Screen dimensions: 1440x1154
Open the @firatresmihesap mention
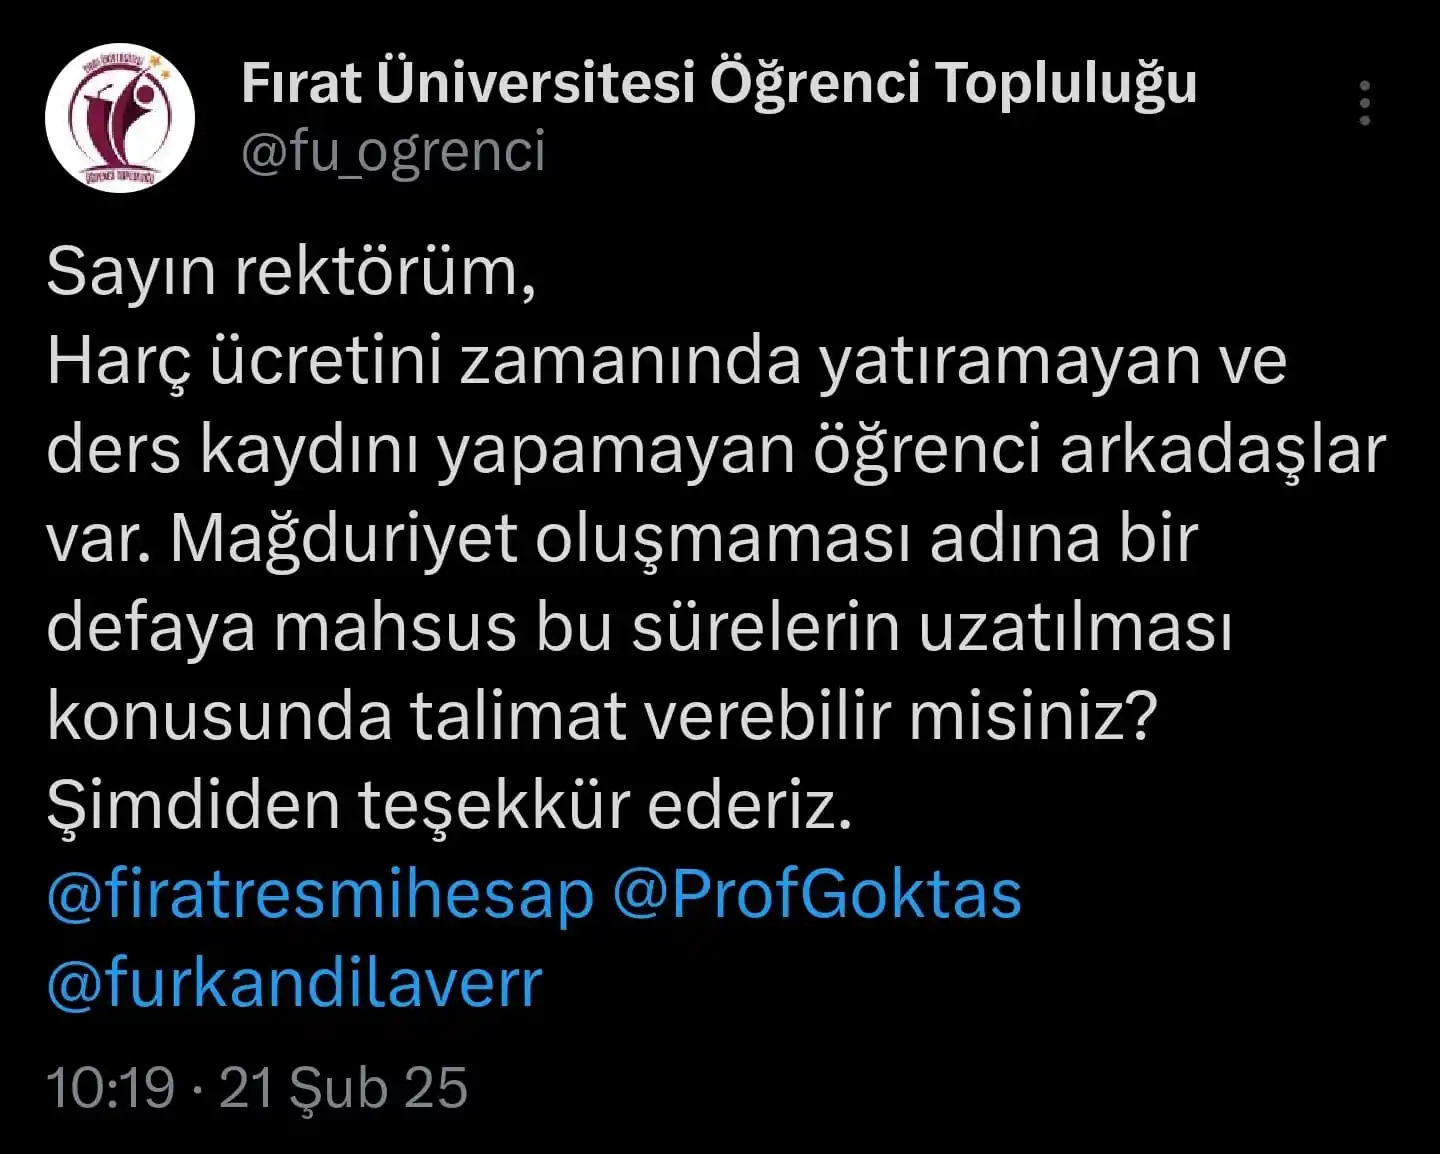click(x=321, y=895)
